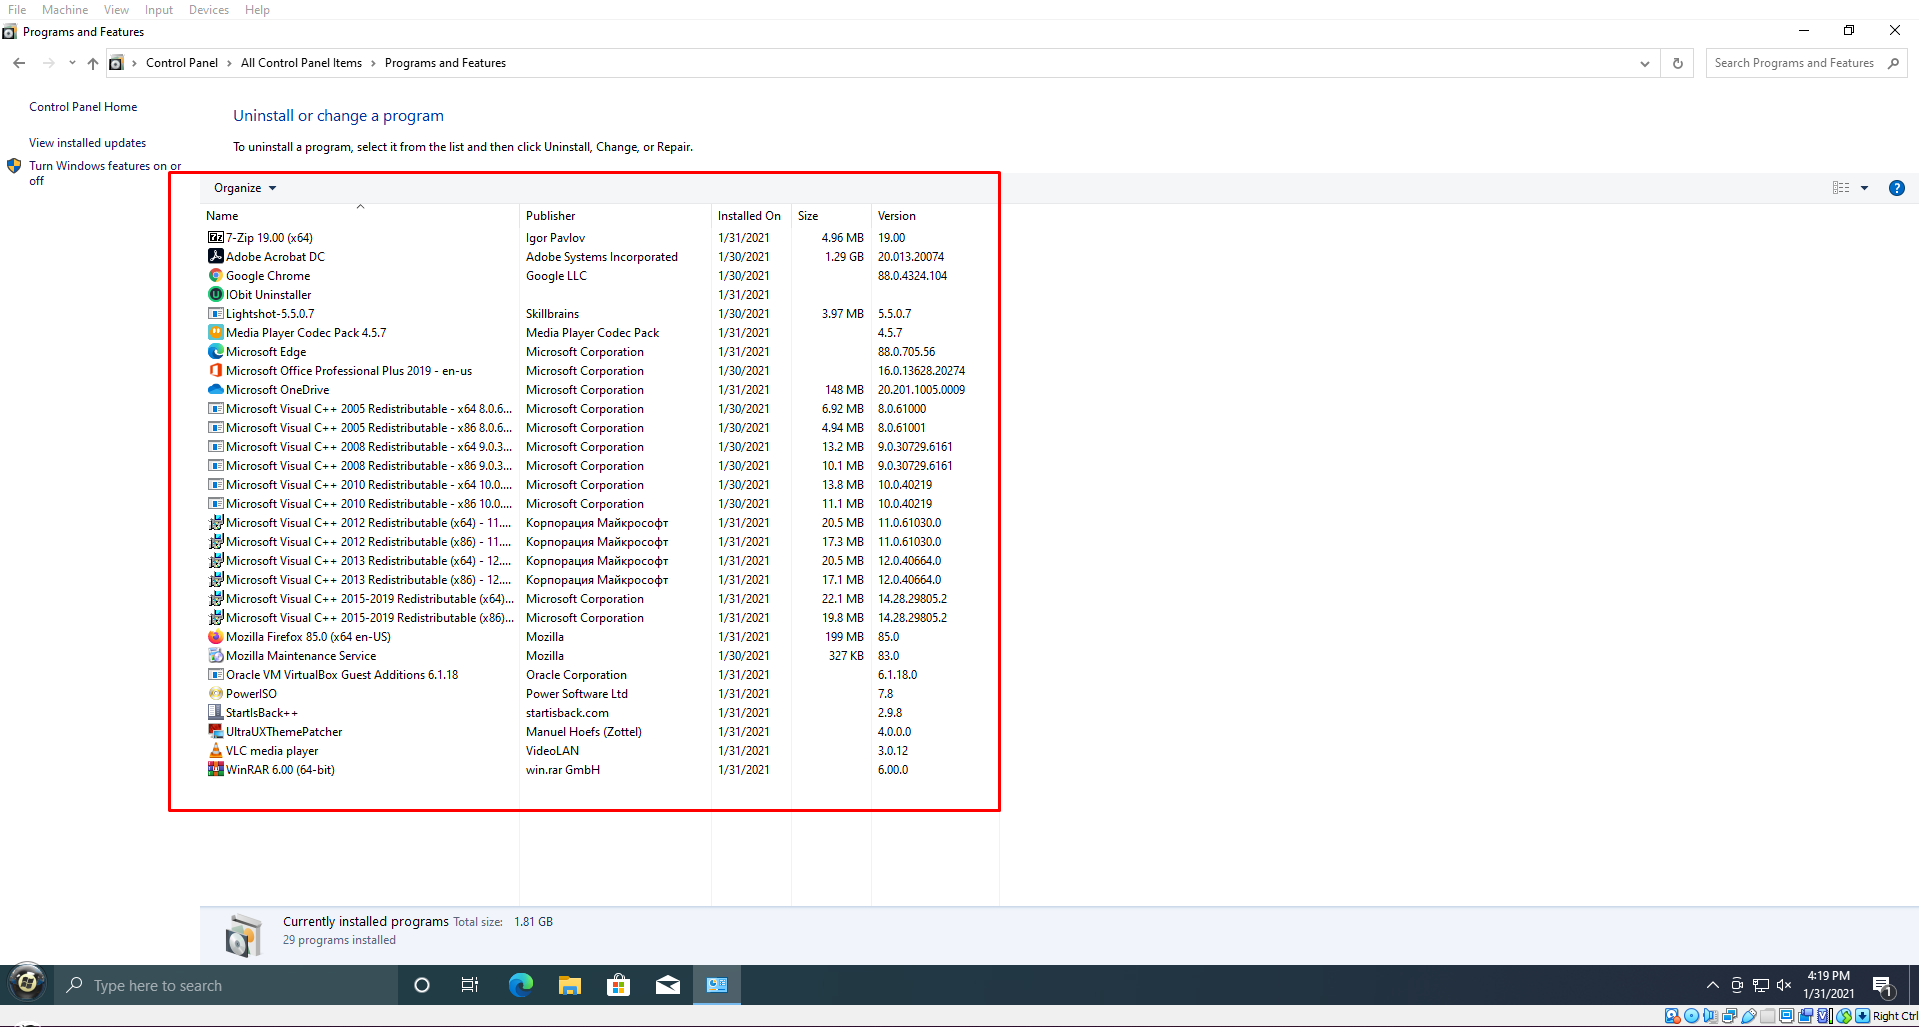Viewport: 1919px width, 1027px height.
Task: Click the Task View taskbar icon
Action: [470, 985]
